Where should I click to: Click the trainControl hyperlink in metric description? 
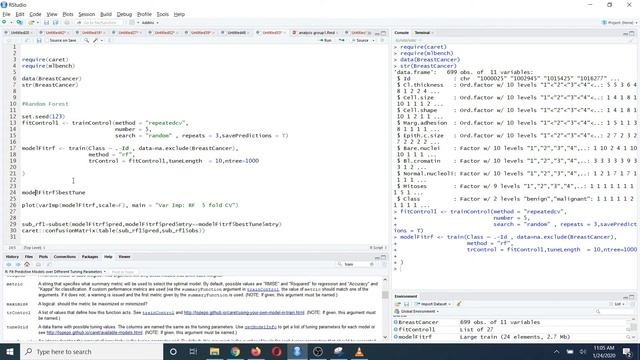click(x=263, y=289)
